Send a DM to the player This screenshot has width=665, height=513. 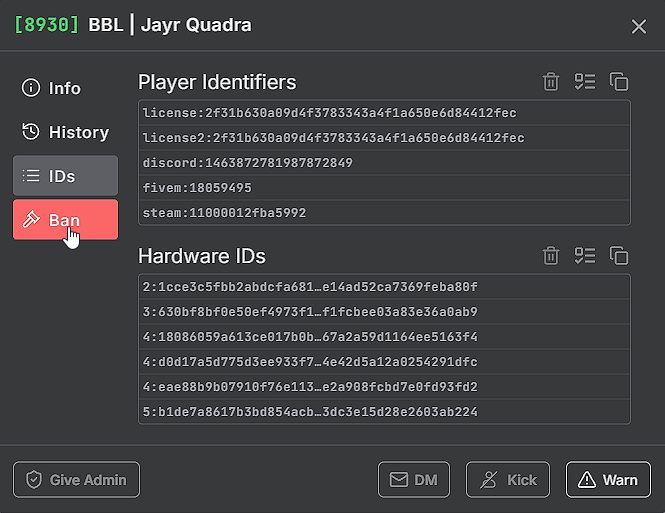[x=414, y=480]
